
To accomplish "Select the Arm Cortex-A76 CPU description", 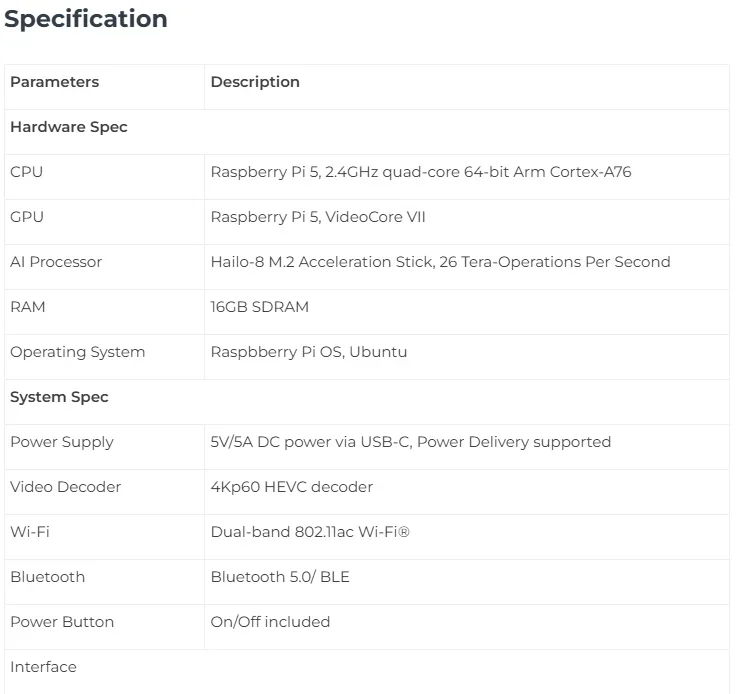I will pyautogui.click(x=420, y=172).
